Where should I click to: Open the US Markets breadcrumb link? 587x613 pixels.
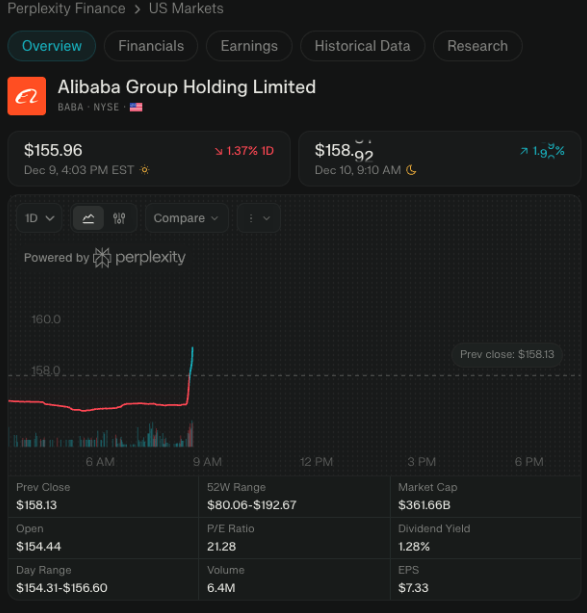[186, 8]
